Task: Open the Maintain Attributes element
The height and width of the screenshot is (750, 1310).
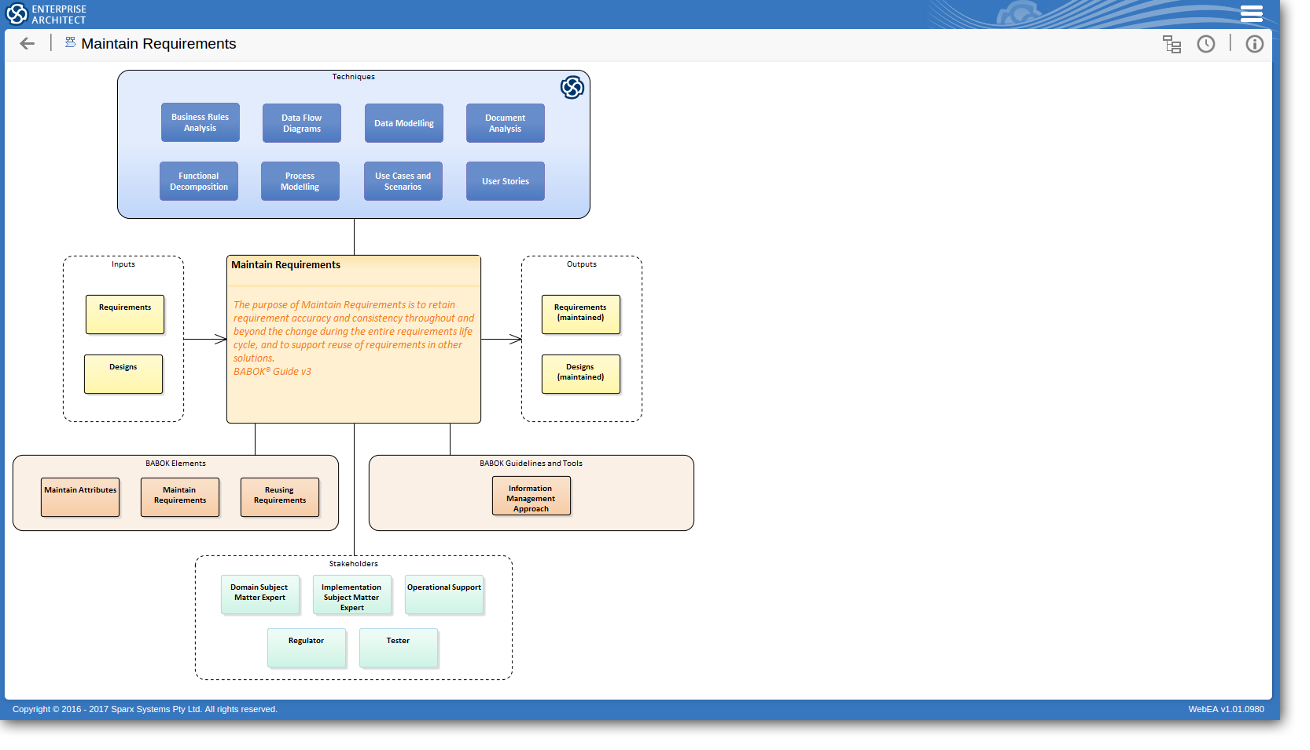Action: pos(80,496)
